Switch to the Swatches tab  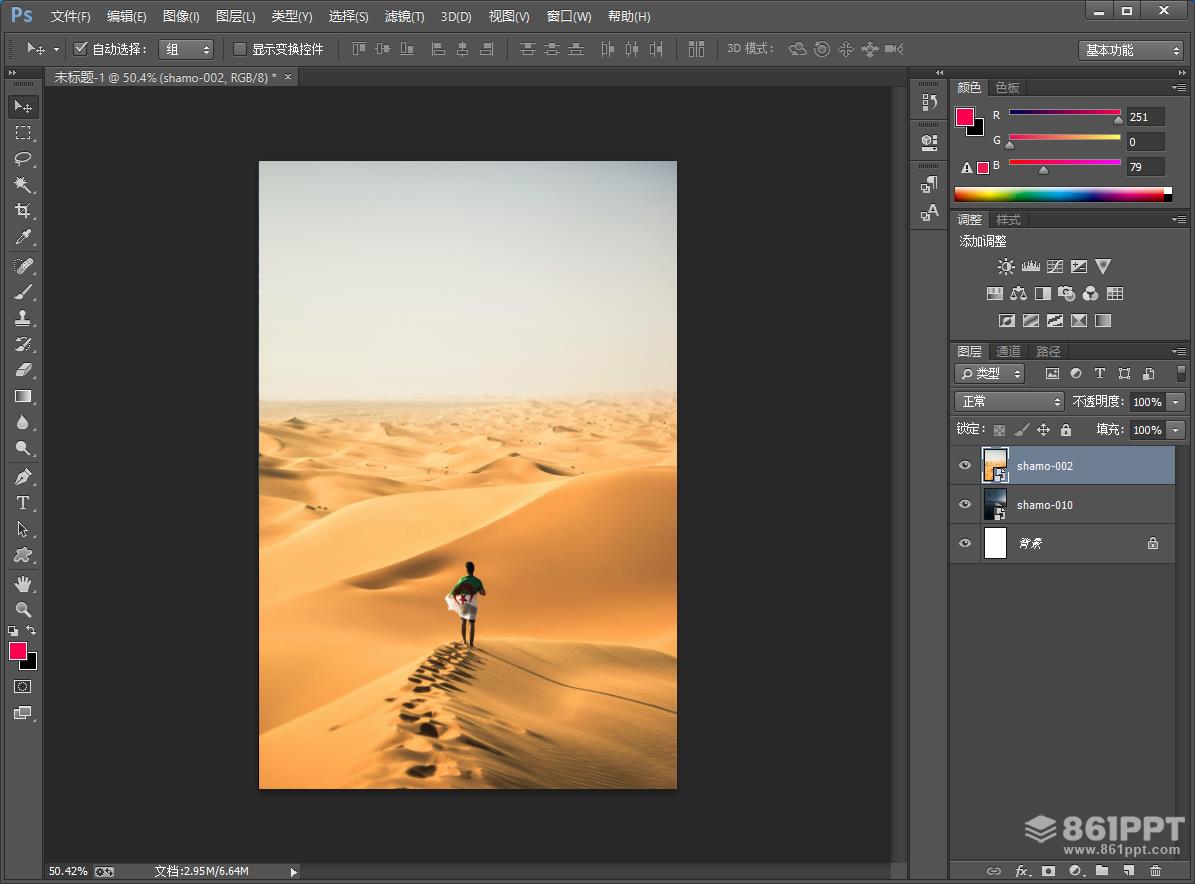pos(1007,88)
